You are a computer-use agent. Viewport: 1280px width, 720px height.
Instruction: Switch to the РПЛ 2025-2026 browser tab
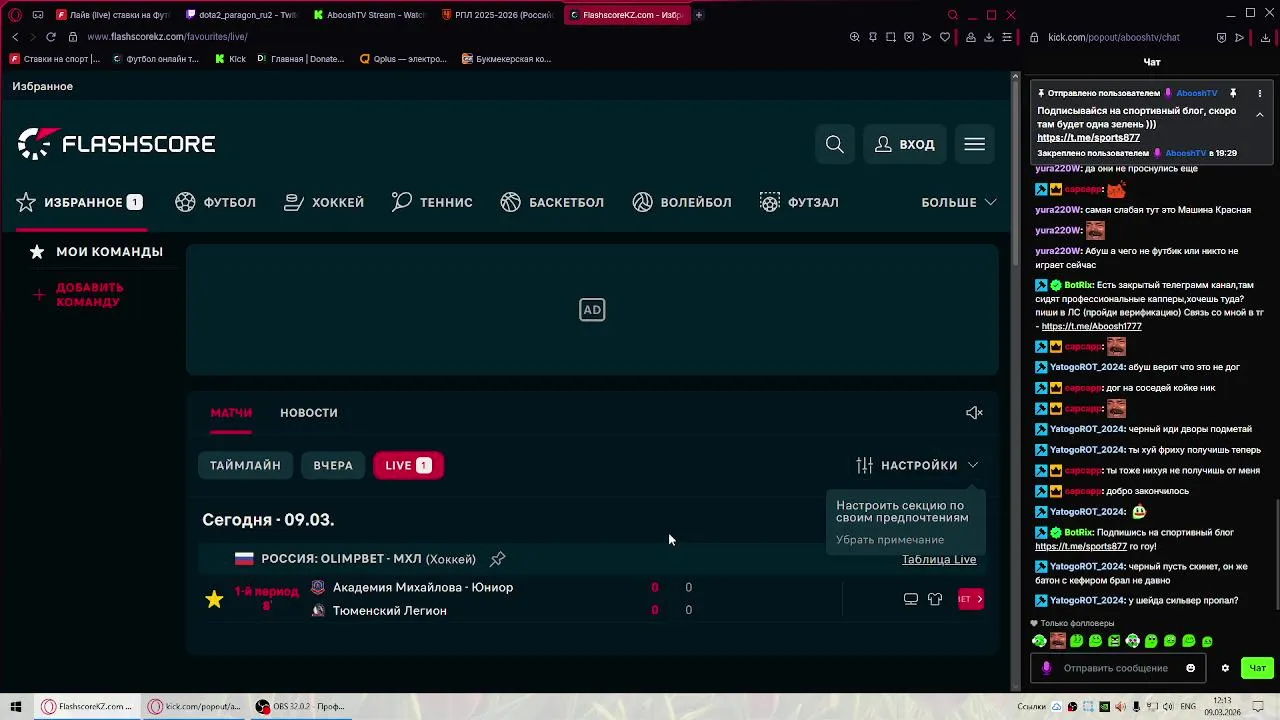(x=497, y=15)
